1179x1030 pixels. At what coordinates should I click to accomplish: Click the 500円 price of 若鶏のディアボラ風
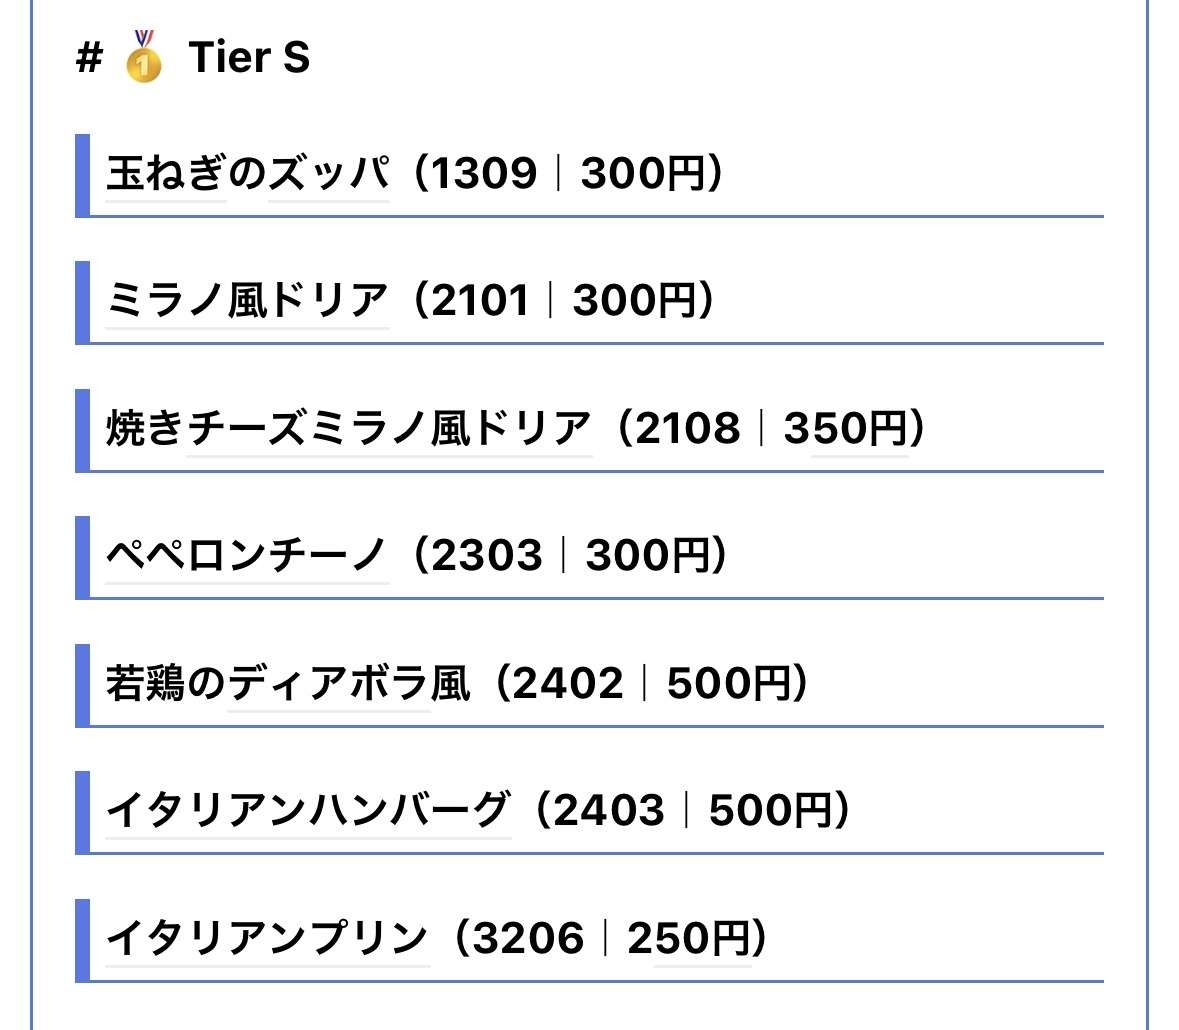click(x=729, y=684)
